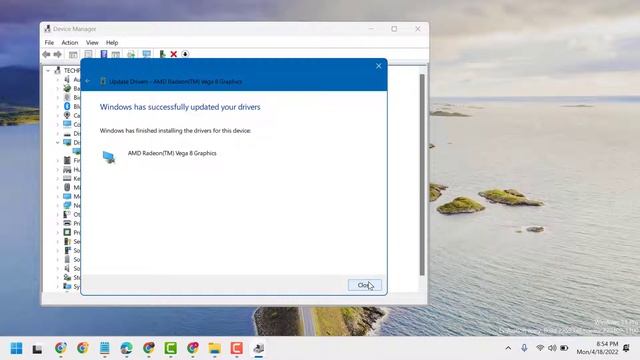Select the Firmware chip icon
Screen dimensions: 640x360
67,160
